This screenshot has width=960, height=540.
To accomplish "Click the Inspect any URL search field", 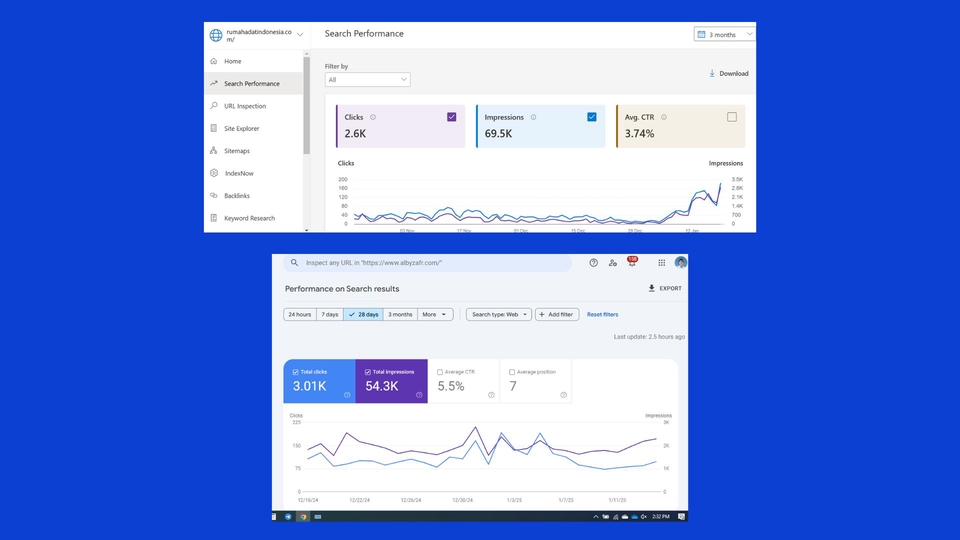I will [x=427, y=263].
